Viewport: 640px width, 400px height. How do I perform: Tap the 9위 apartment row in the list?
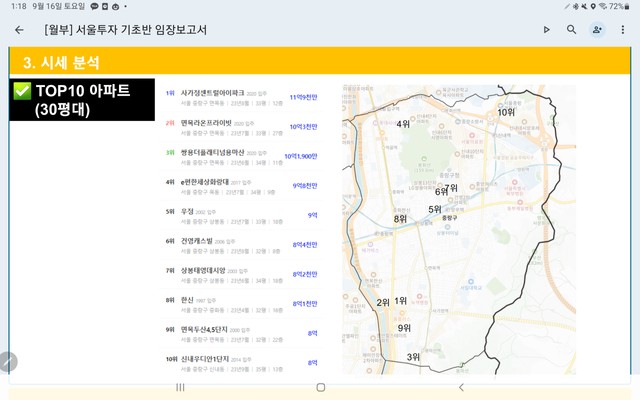point(241,334)
